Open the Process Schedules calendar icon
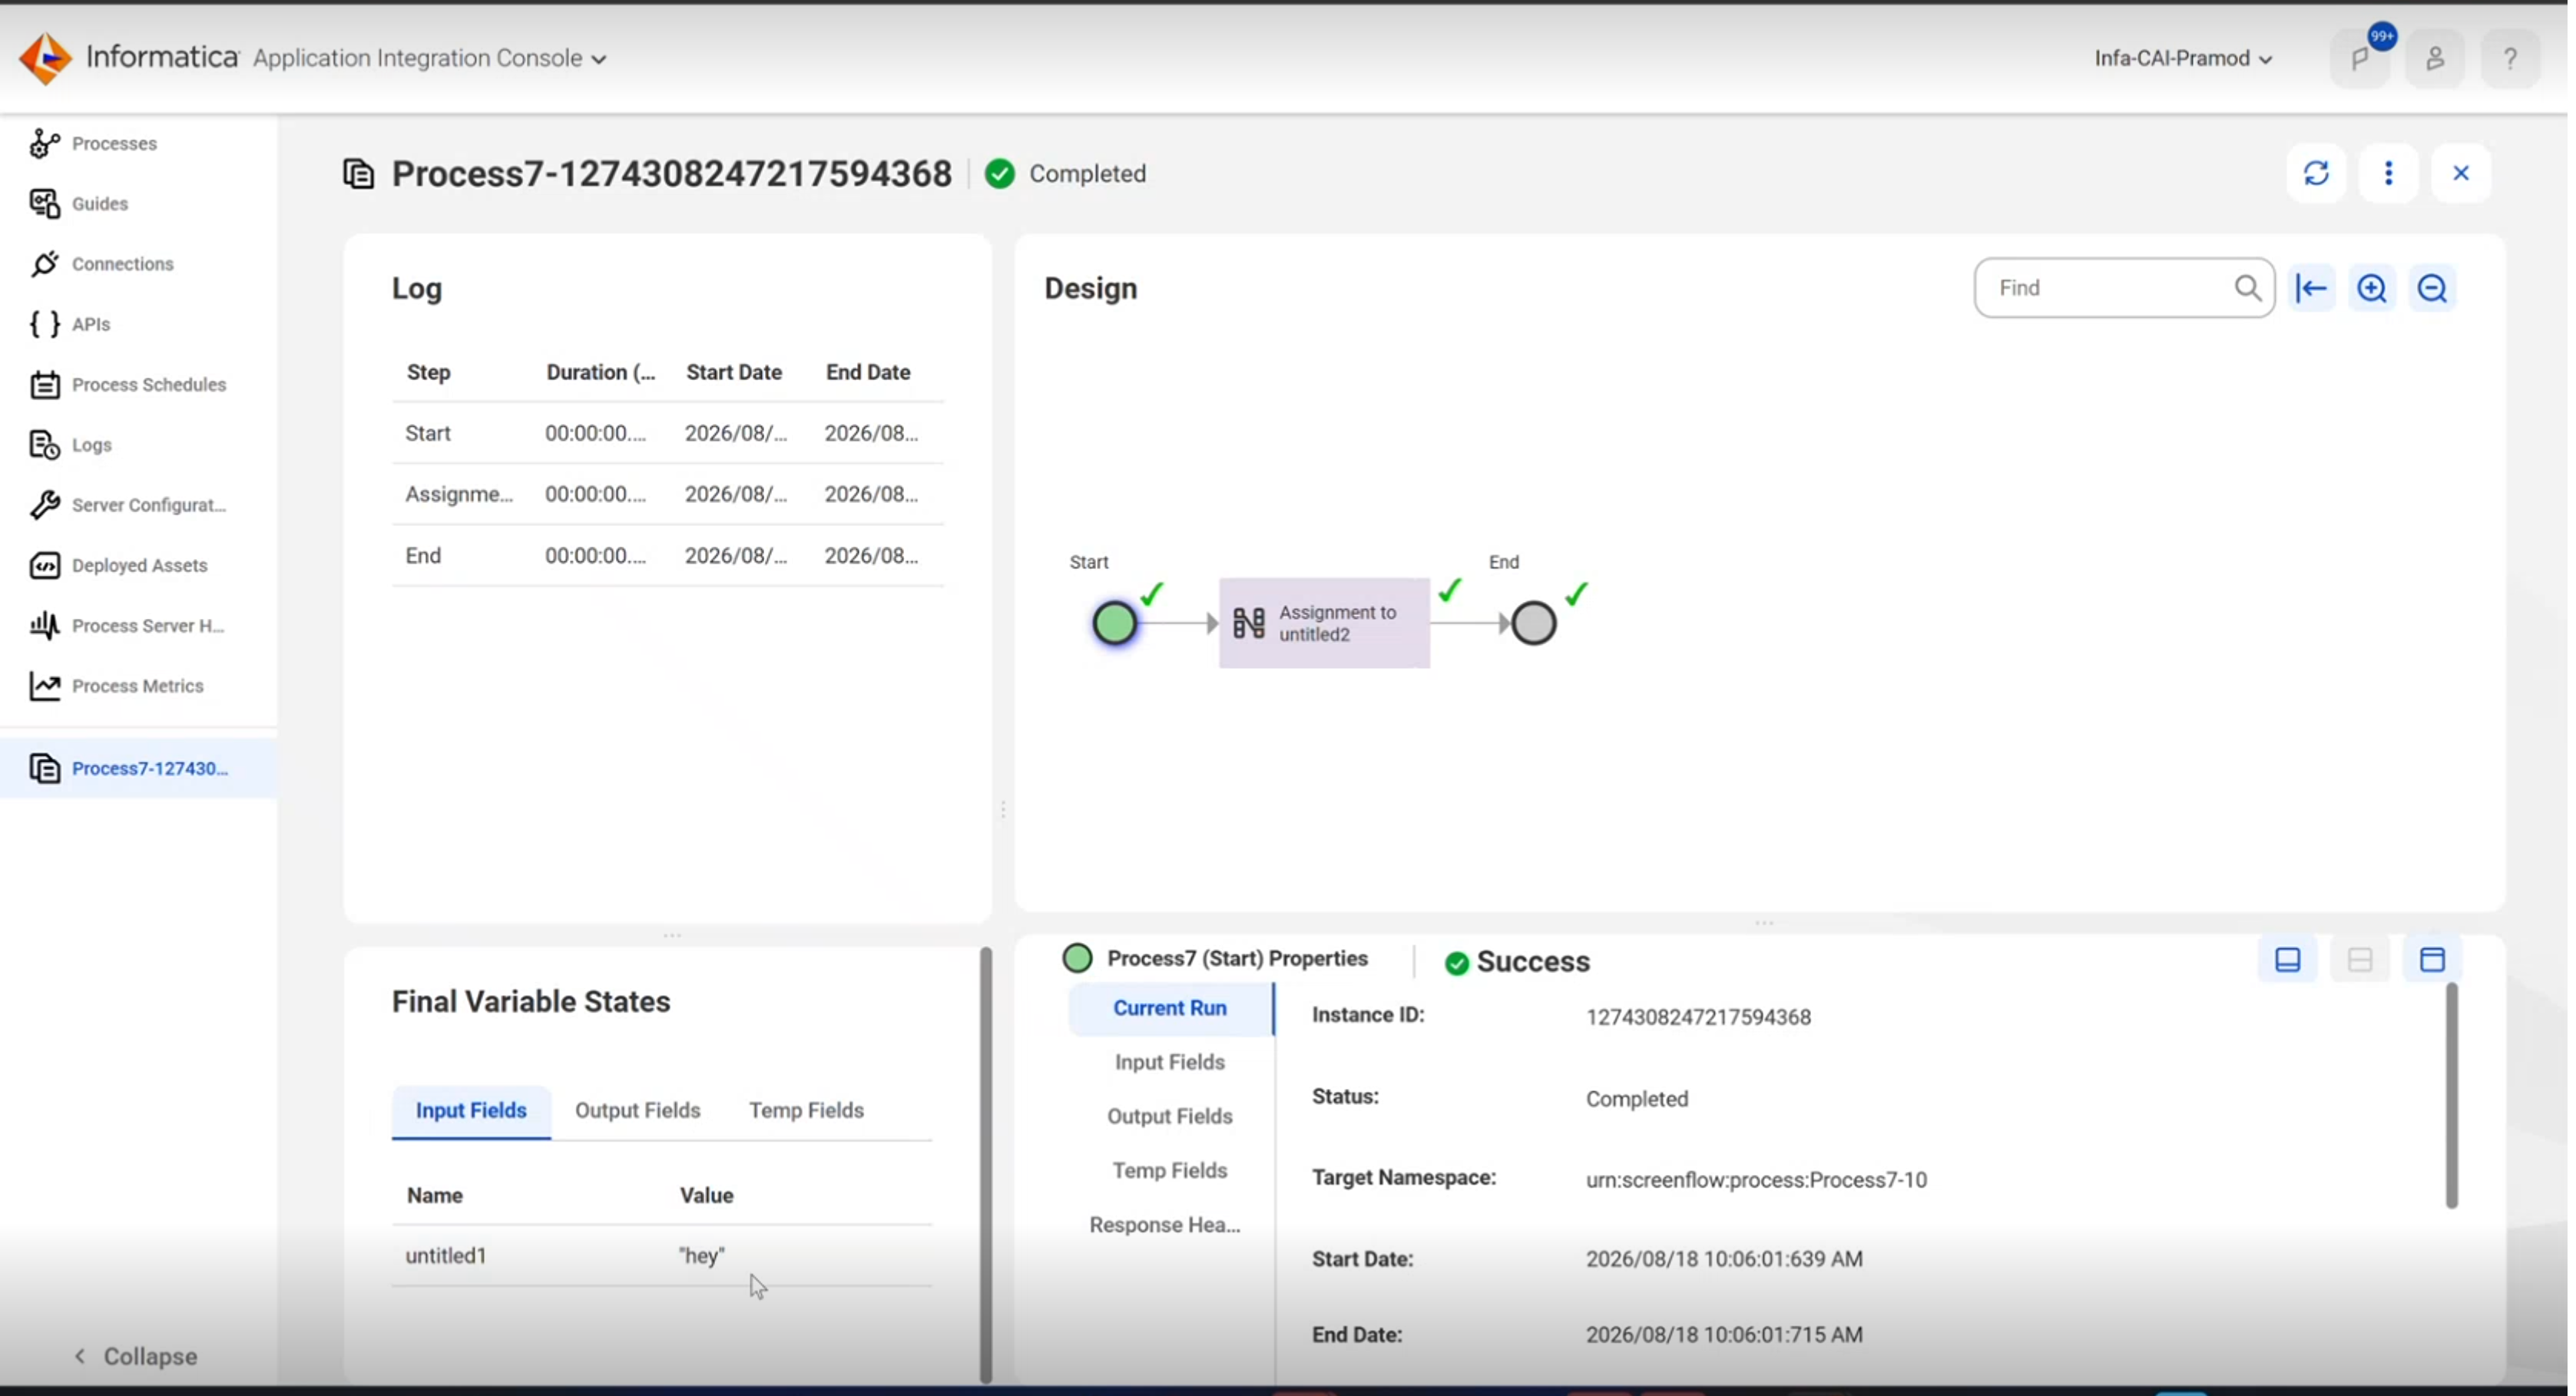Viewport: 2576px width, 1396px height. [x=44, y=384]
